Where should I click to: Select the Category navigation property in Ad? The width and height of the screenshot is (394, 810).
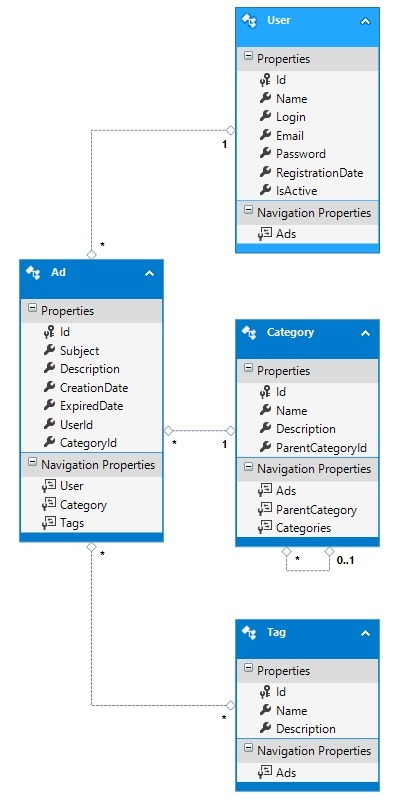tap(84, 505)
